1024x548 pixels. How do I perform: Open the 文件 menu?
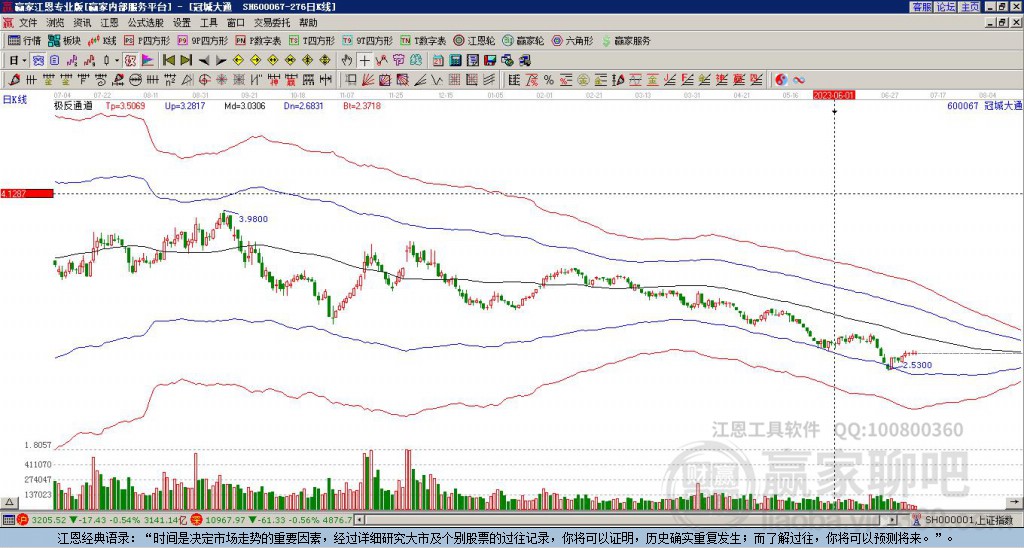pyautogui.click(x=28, y=23)
